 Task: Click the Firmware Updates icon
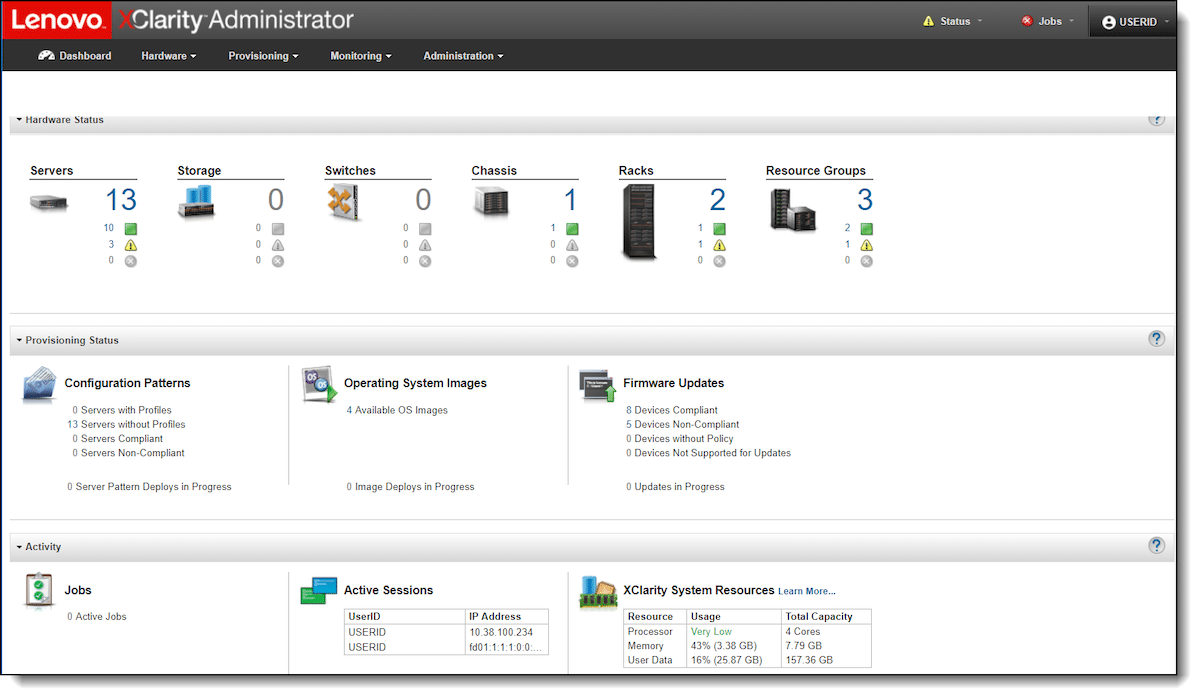598,385
